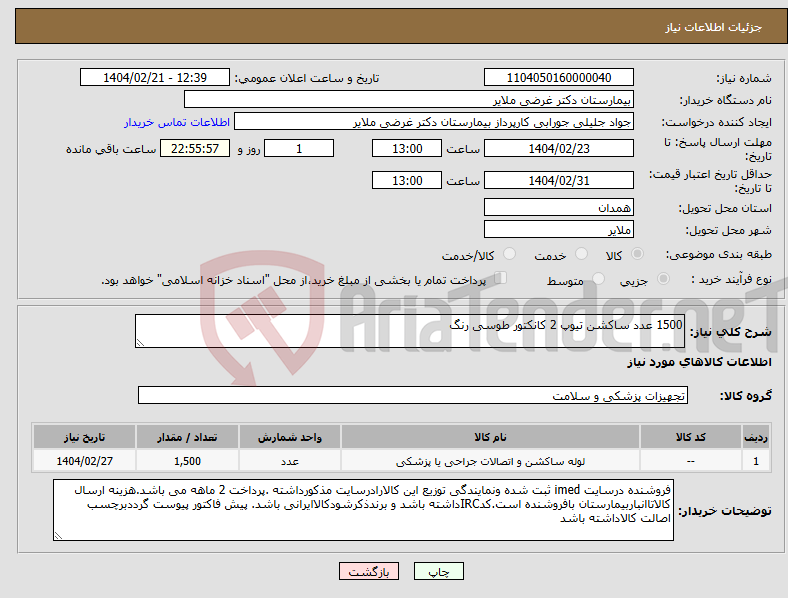
Task: Select the کالا radio button
Action: [637, 254]
